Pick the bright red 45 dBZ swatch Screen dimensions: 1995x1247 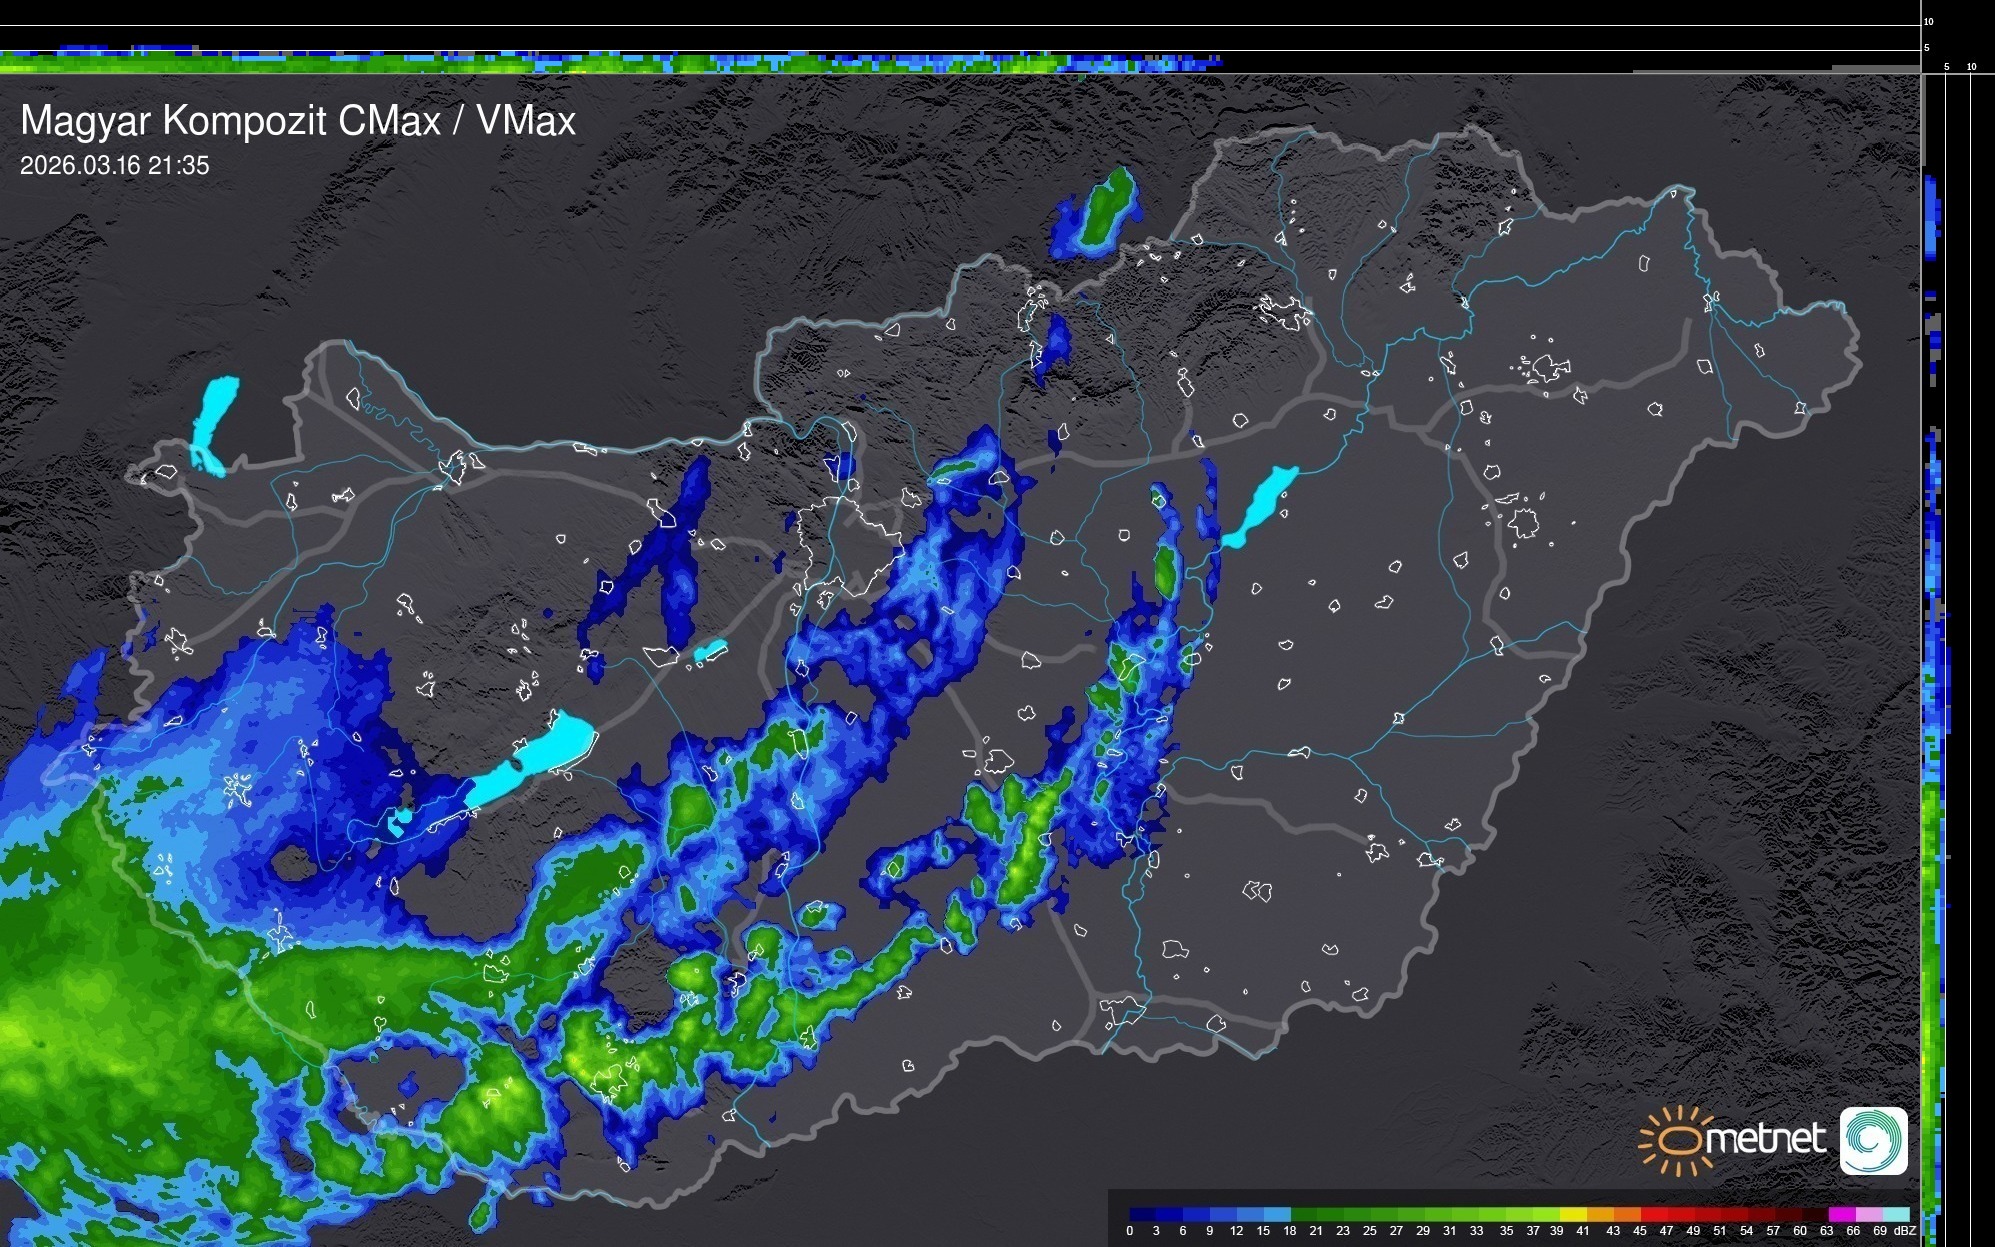[x=1653, y=1214]
